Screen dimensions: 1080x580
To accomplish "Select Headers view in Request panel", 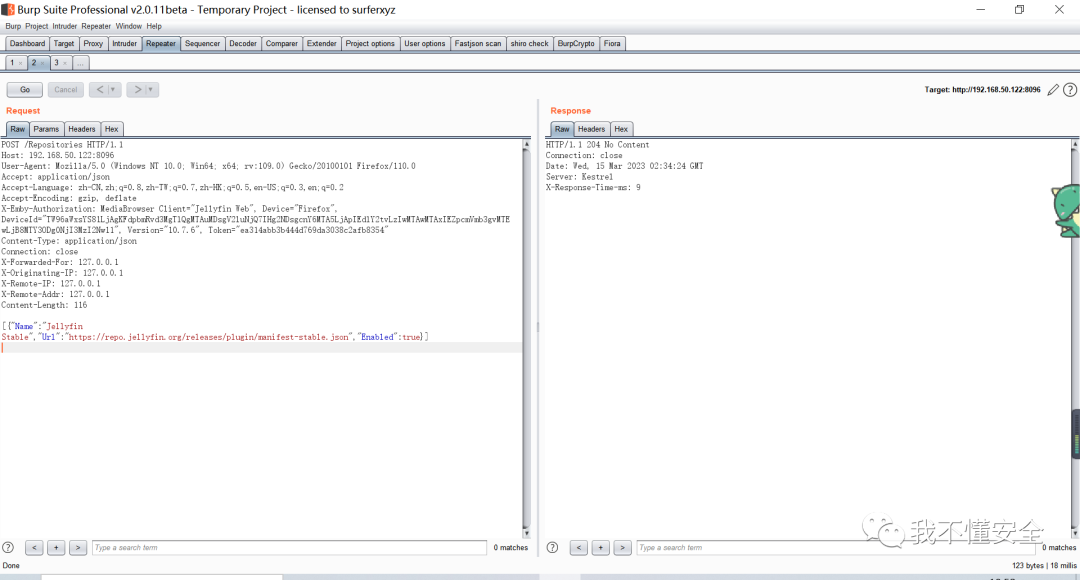I will click(81, 129).
